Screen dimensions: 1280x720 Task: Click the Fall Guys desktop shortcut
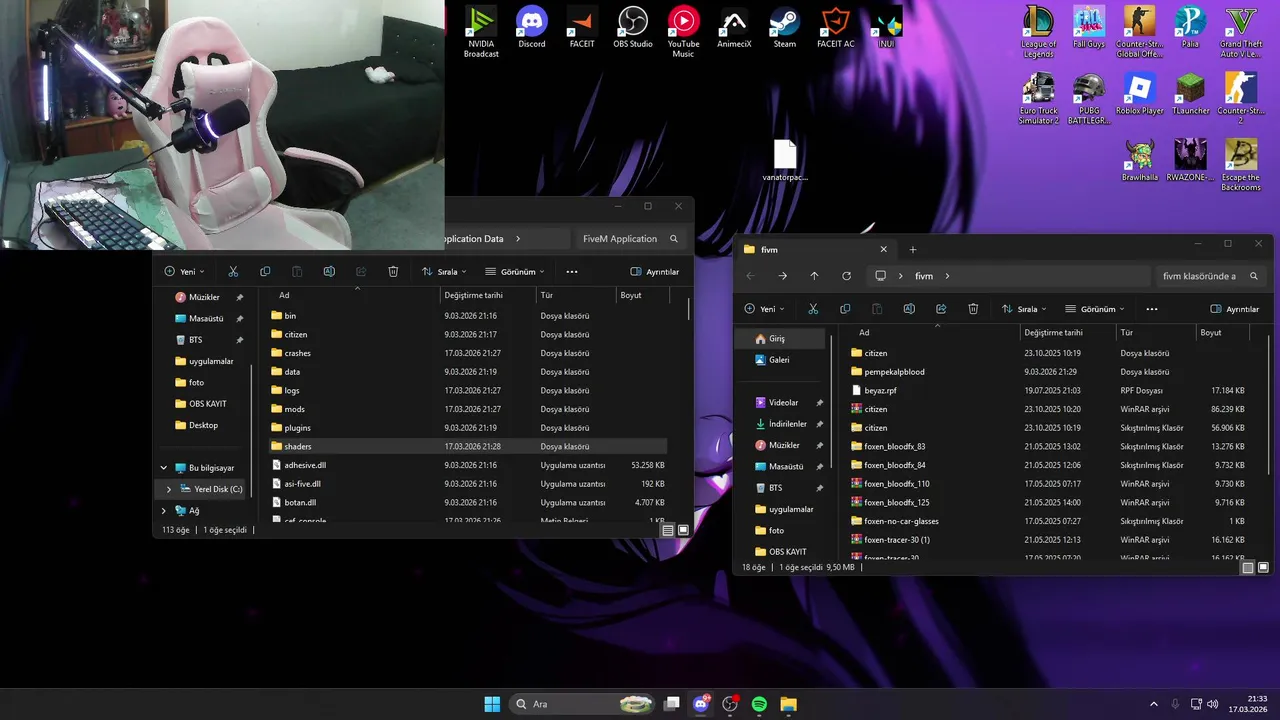coord(1089,28)
